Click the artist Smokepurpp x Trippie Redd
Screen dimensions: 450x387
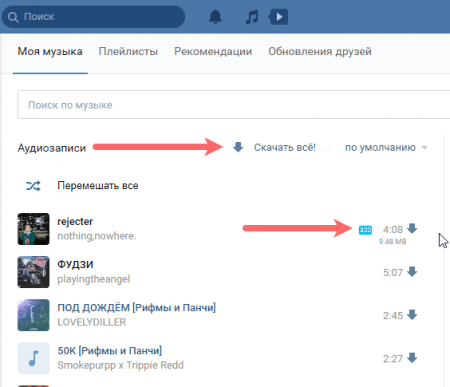click(x=120, y=365)
